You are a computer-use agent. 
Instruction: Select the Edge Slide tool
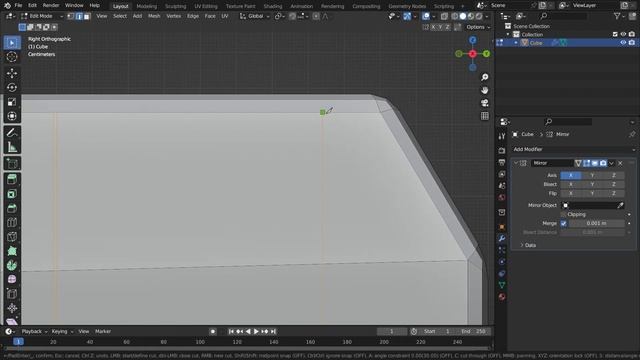point(12,293)
